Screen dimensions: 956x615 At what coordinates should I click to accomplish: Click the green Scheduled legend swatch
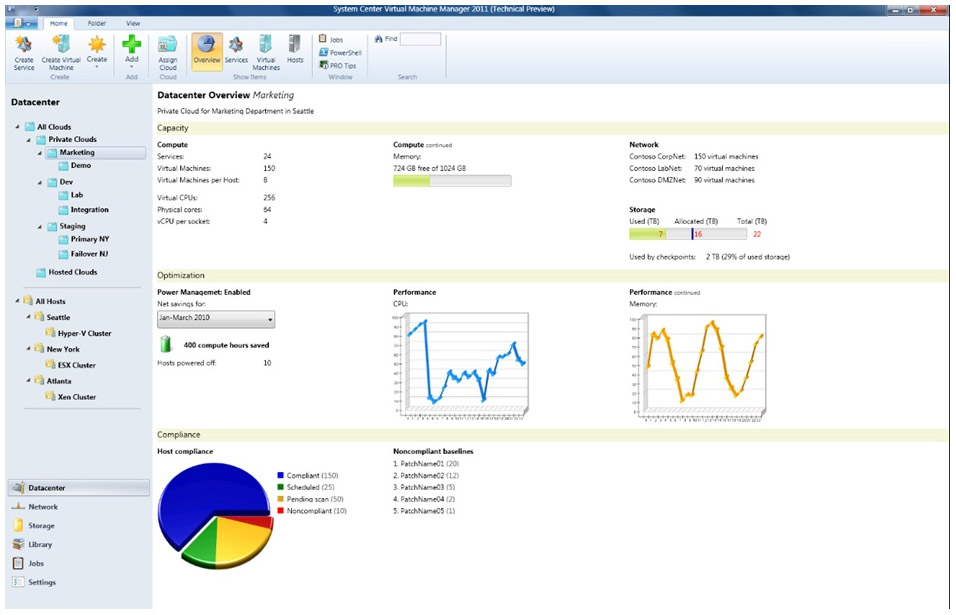click(280, 487)
